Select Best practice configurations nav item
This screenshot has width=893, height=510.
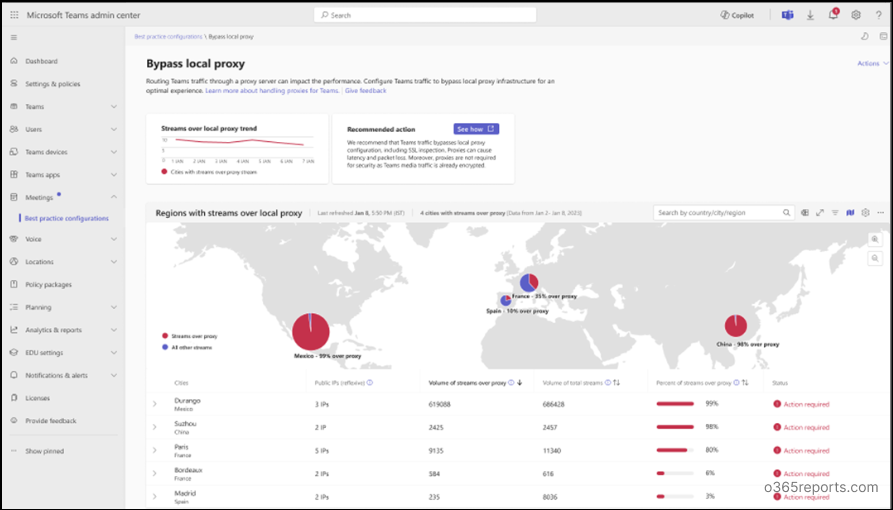pos(67,218)
